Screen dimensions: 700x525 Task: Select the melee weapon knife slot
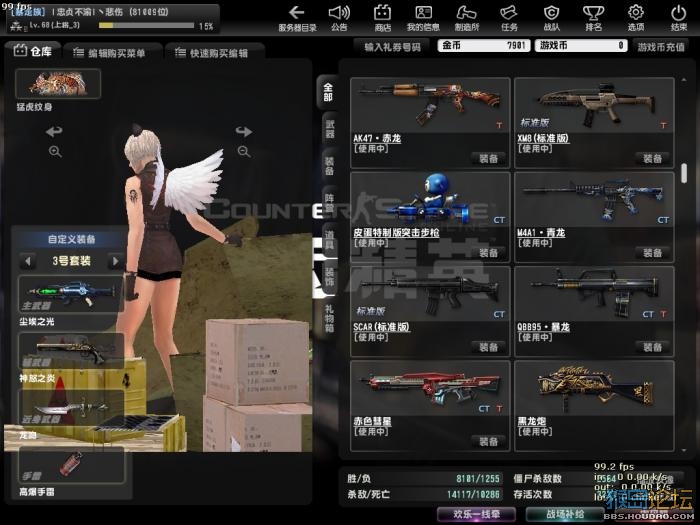[71, 408]
